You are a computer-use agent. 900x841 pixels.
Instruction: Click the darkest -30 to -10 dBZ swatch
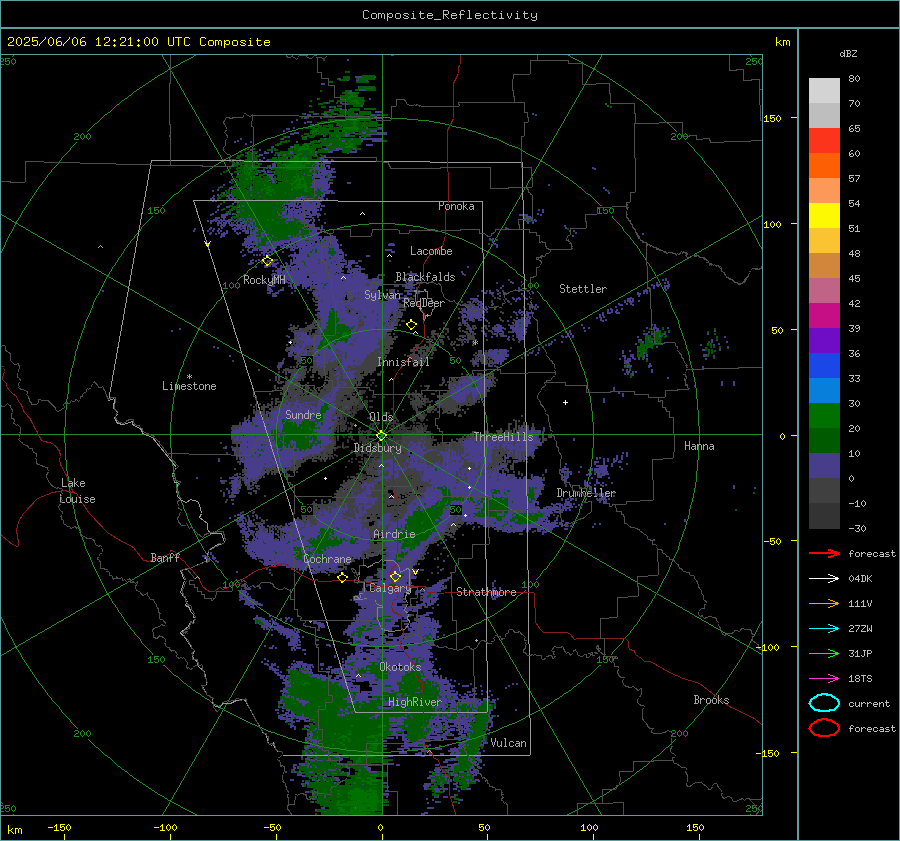824,516
